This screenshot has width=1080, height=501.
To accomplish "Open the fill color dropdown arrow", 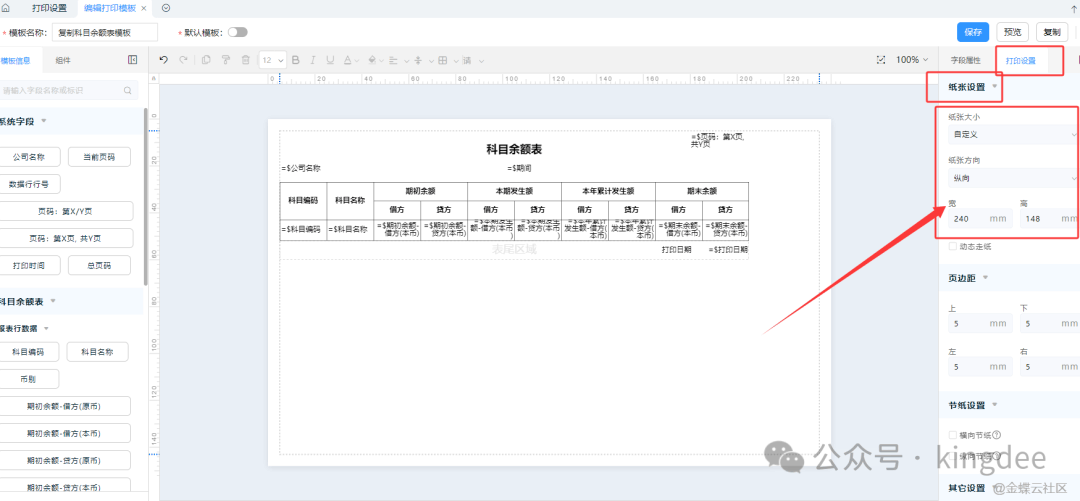I will pyautogui.click(x=382, y=60).
